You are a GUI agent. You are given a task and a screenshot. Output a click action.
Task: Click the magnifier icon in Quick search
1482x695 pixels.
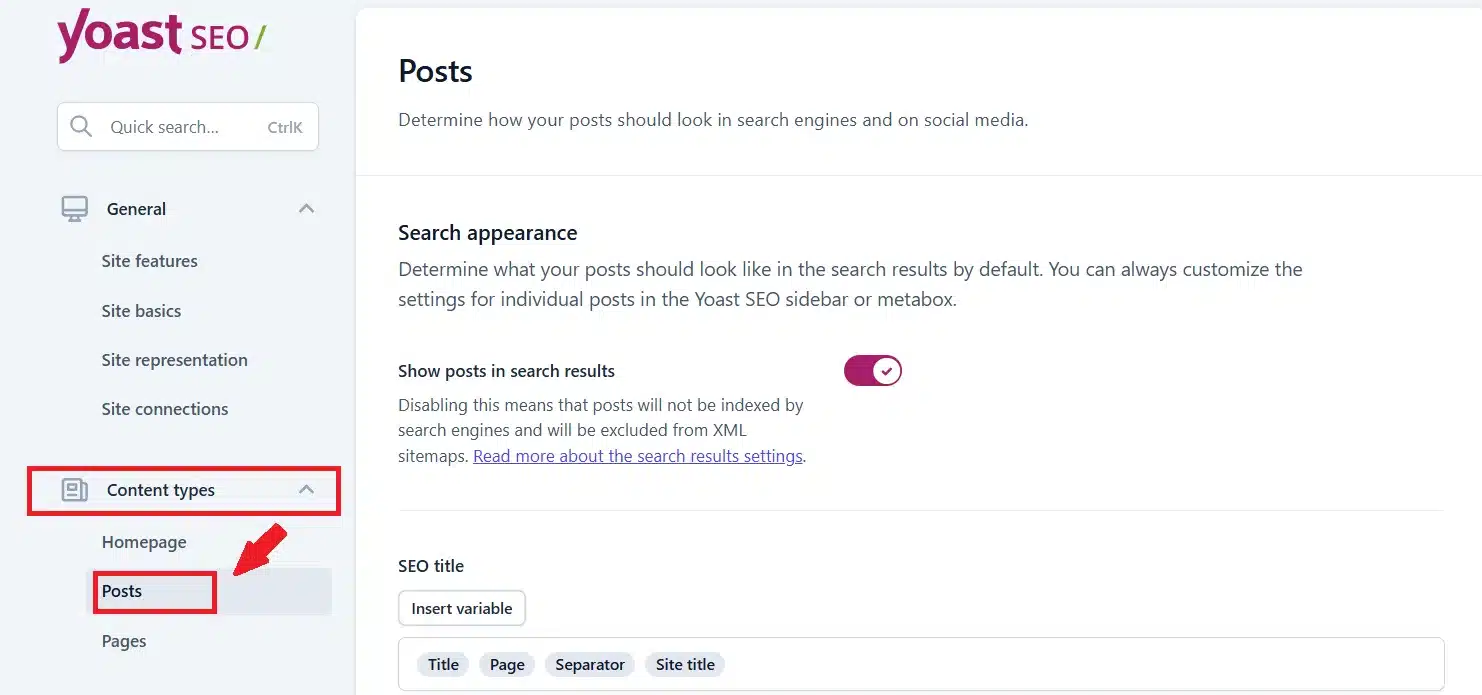pos(81,126)
